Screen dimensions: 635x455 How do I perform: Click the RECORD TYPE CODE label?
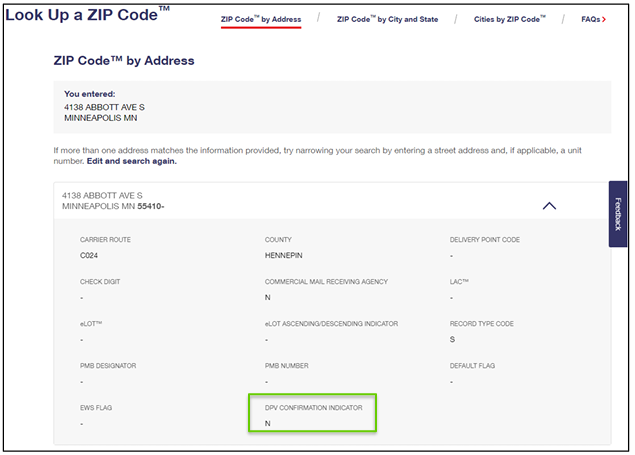click(481, 324)
